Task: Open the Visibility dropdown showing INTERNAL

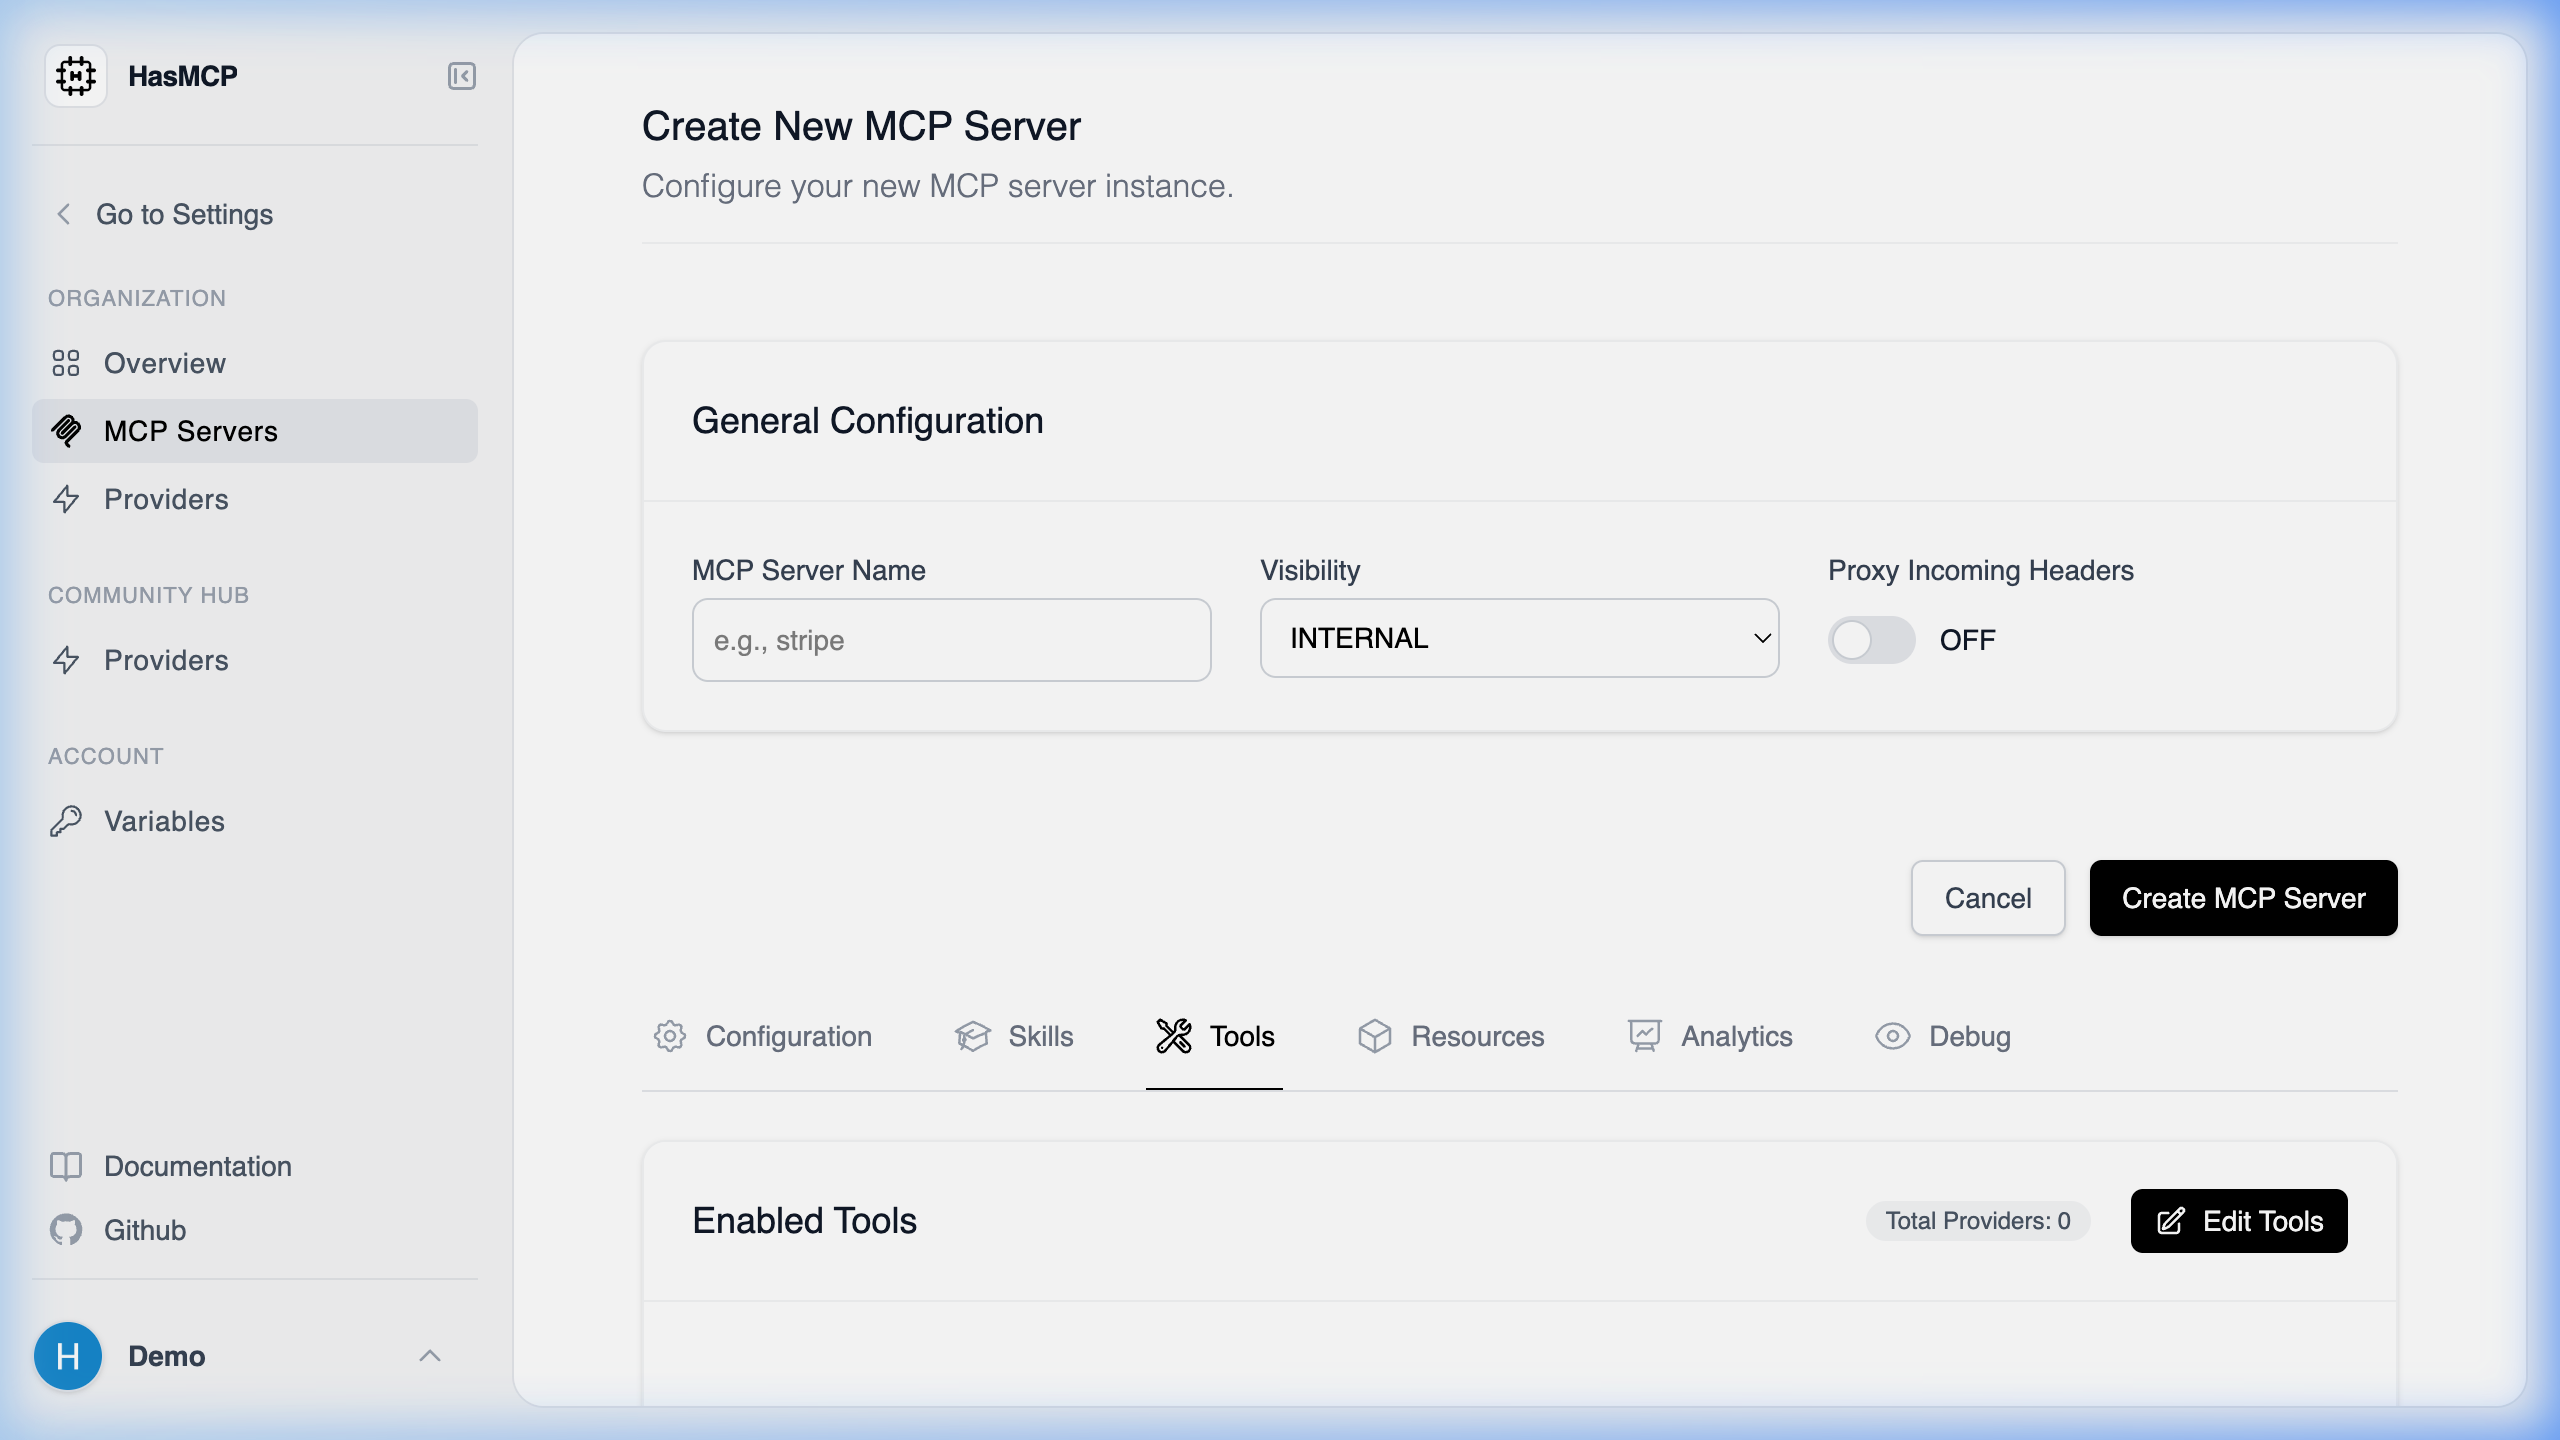Action: [1519, 638]
